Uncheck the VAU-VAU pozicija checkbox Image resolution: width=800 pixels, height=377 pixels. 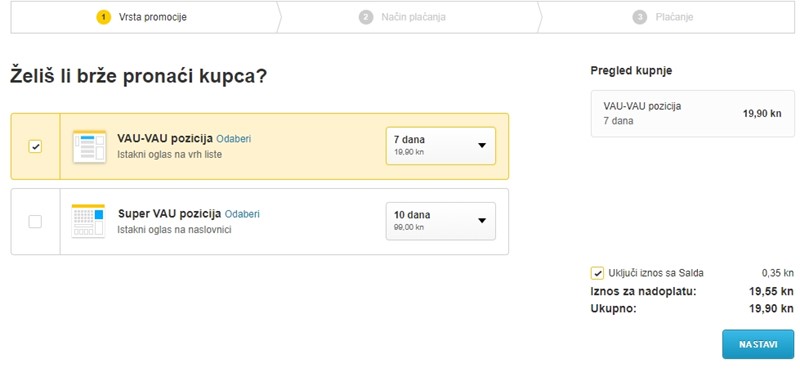35,147
